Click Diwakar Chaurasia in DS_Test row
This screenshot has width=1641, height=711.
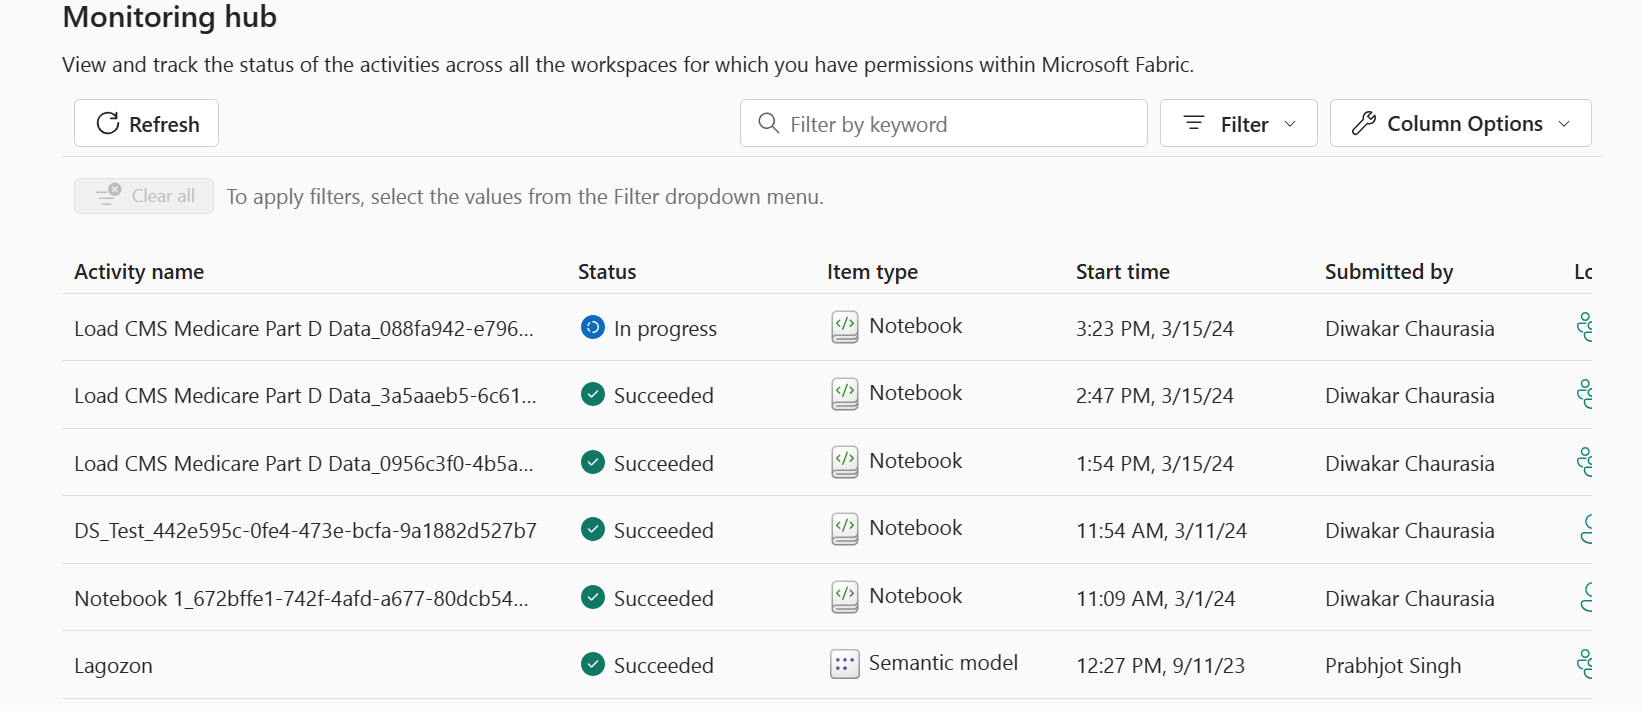click(x=1410, y=531)
